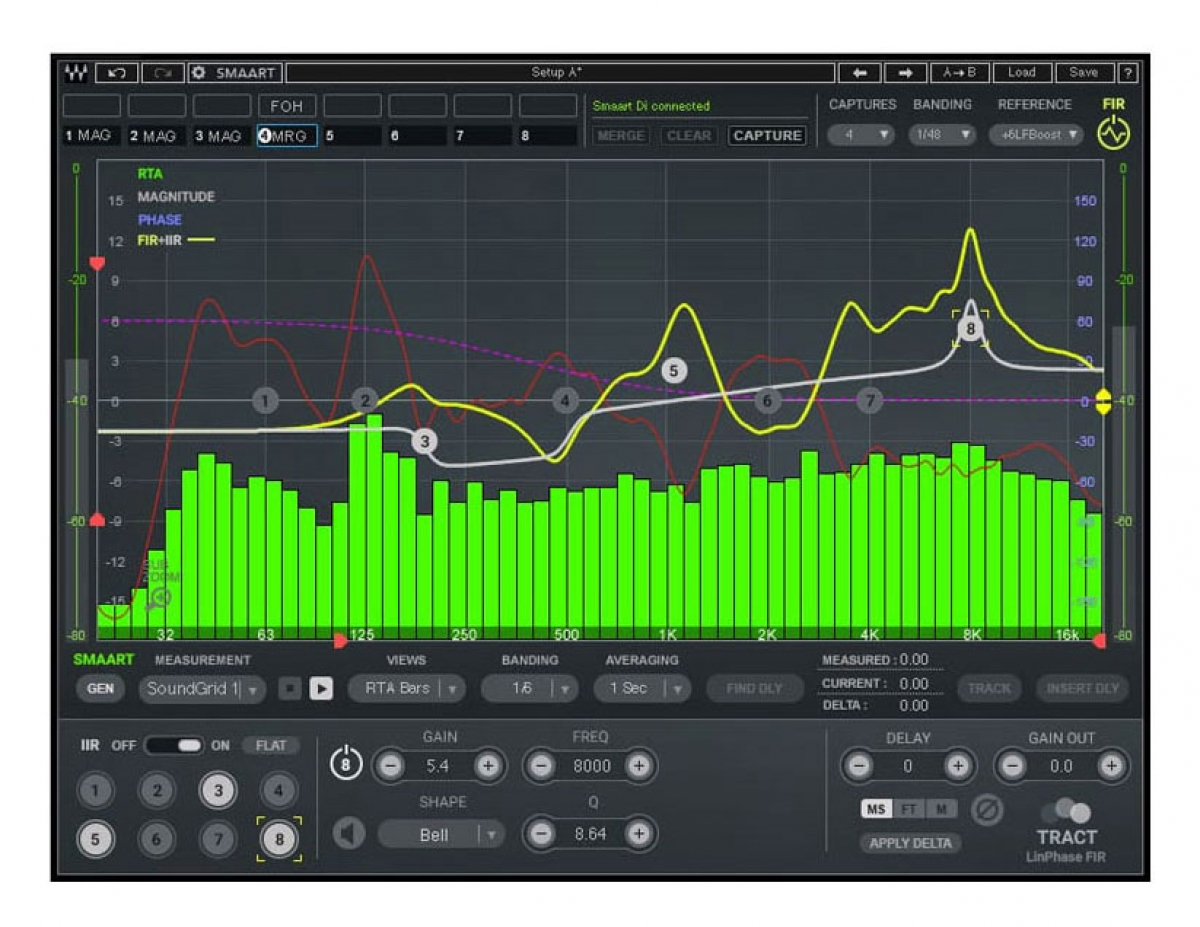1200x927 pixels.
Task: Open reference +6LFBoost dropdown
Action: point(1036,134)
